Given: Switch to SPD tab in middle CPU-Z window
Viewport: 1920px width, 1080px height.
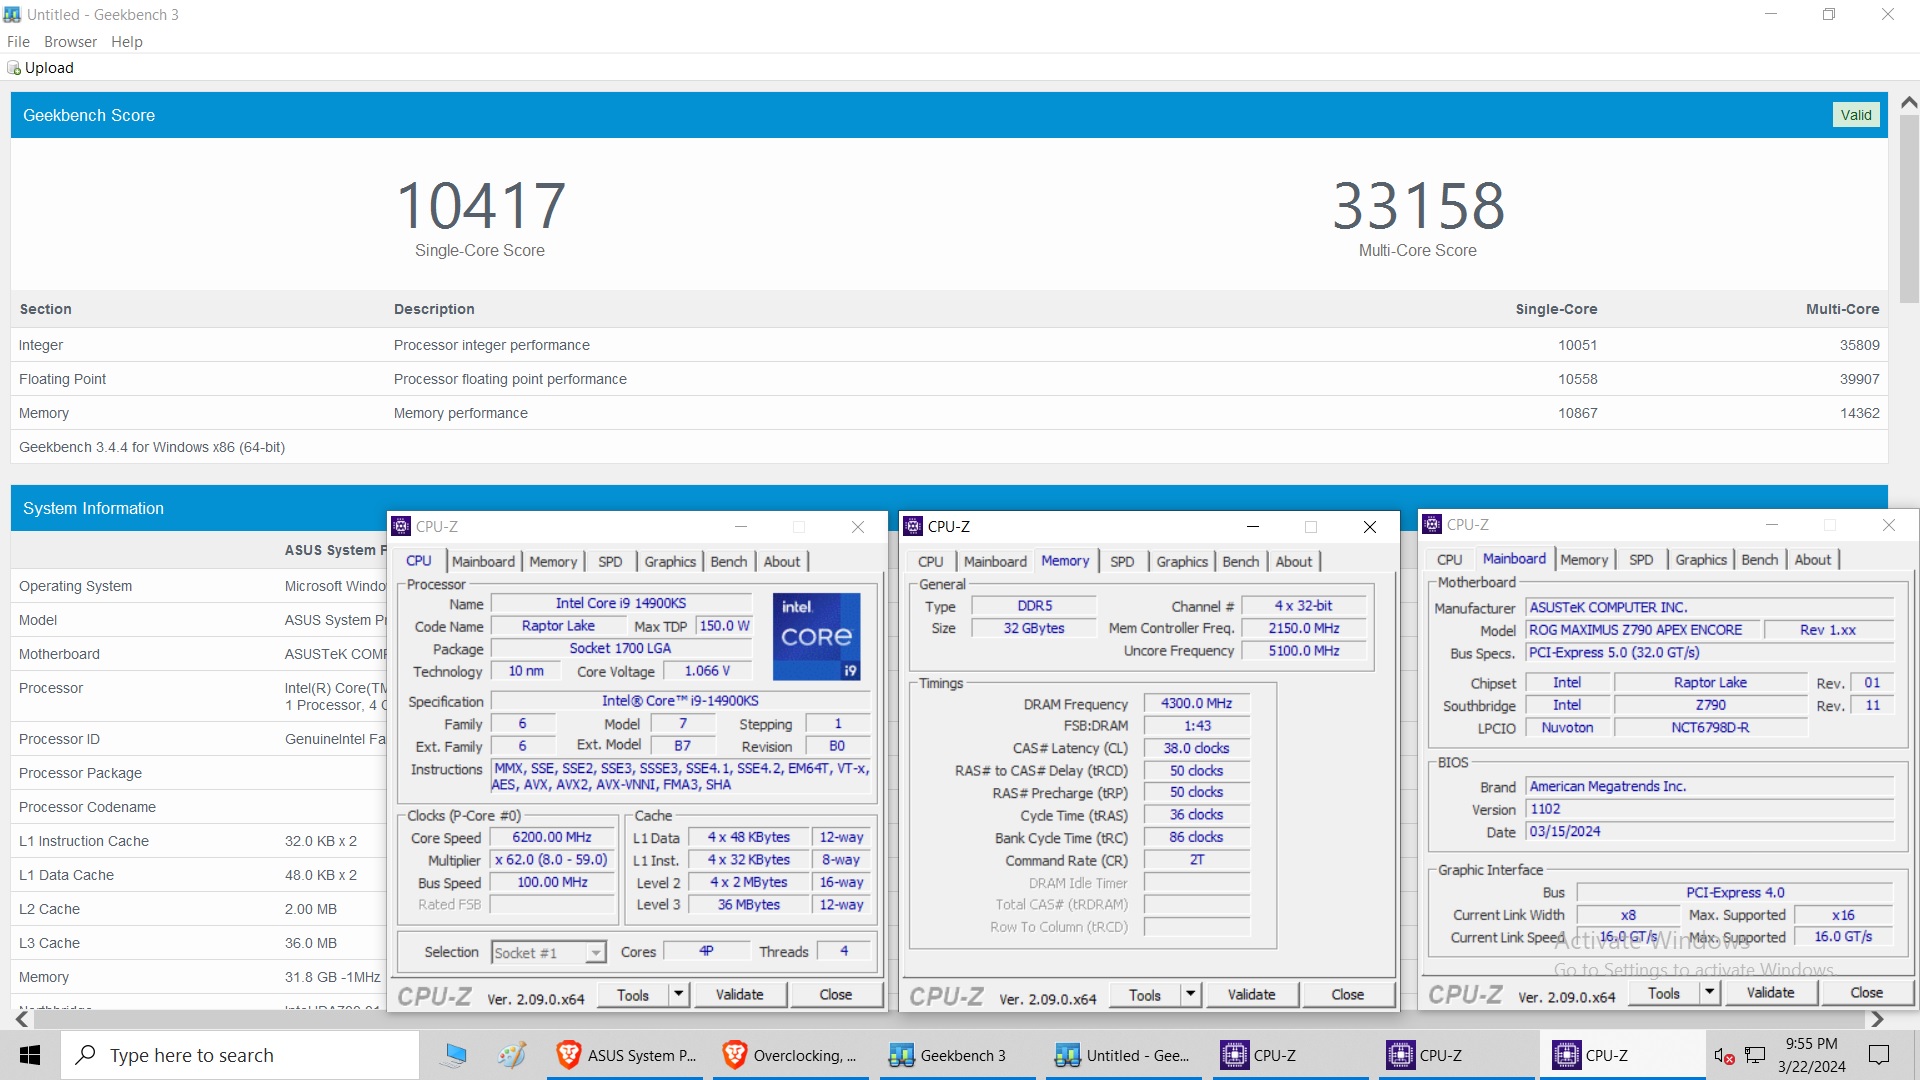Looking at the screenshot, I should click(1122, 562).
